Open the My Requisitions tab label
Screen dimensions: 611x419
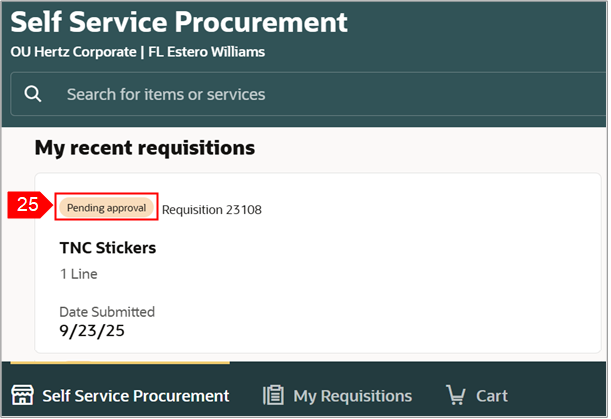(x=352, y=395)
